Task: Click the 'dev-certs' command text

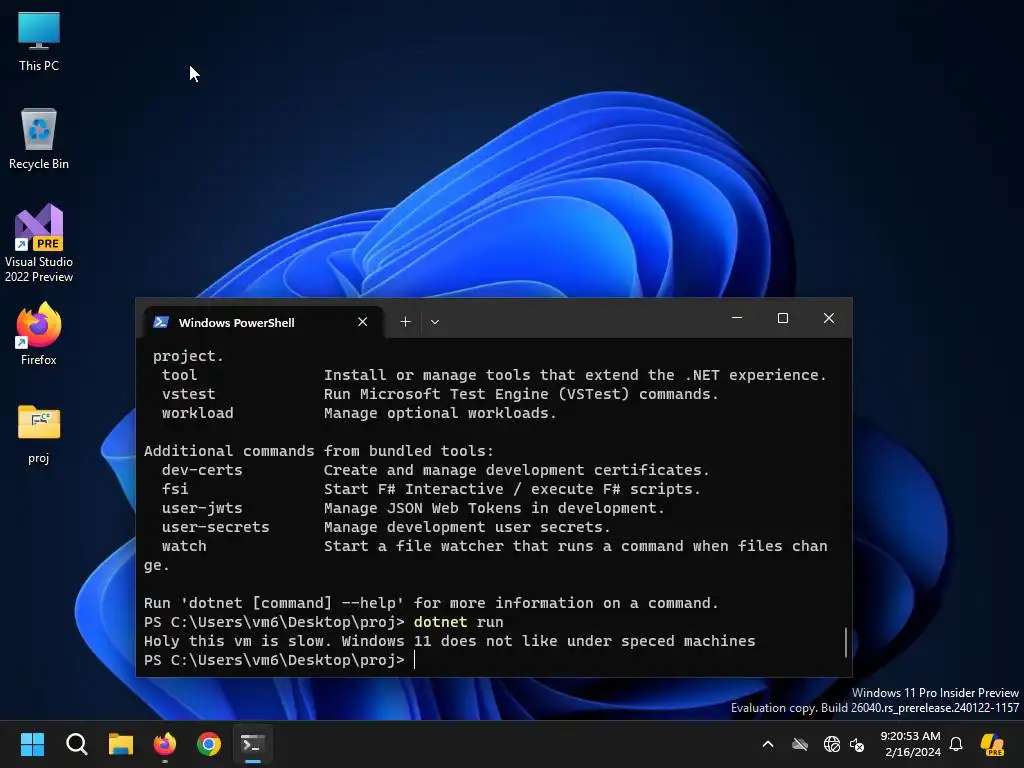Action: coord(202,470)
